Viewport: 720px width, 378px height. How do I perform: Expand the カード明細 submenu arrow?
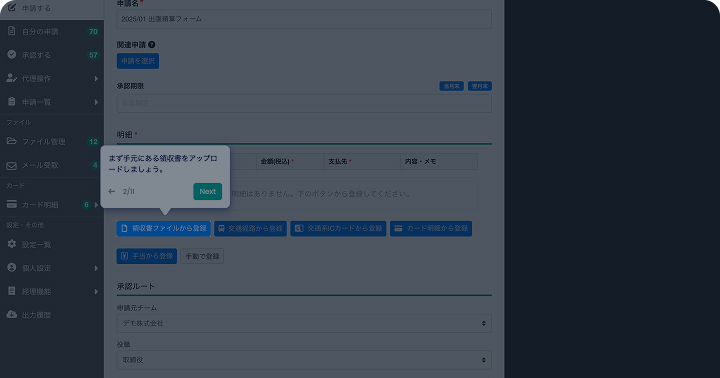[96, 204]
